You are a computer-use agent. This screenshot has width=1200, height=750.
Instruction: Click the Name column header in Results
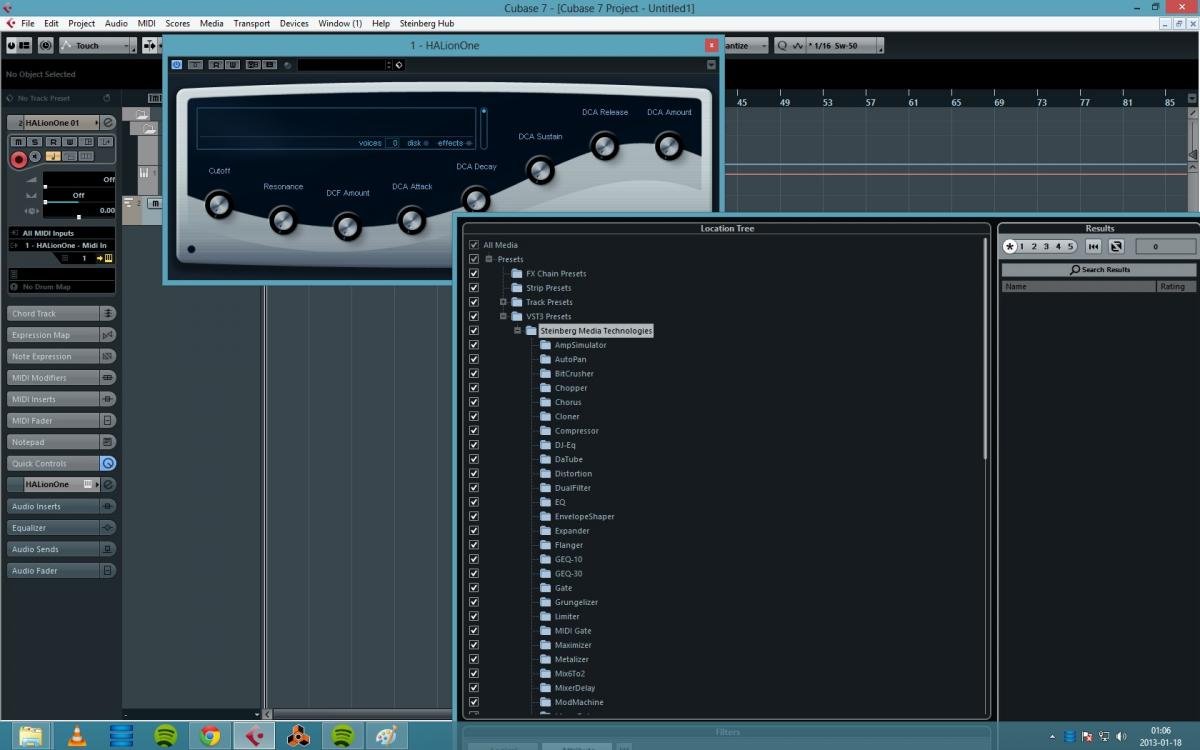1078,286
